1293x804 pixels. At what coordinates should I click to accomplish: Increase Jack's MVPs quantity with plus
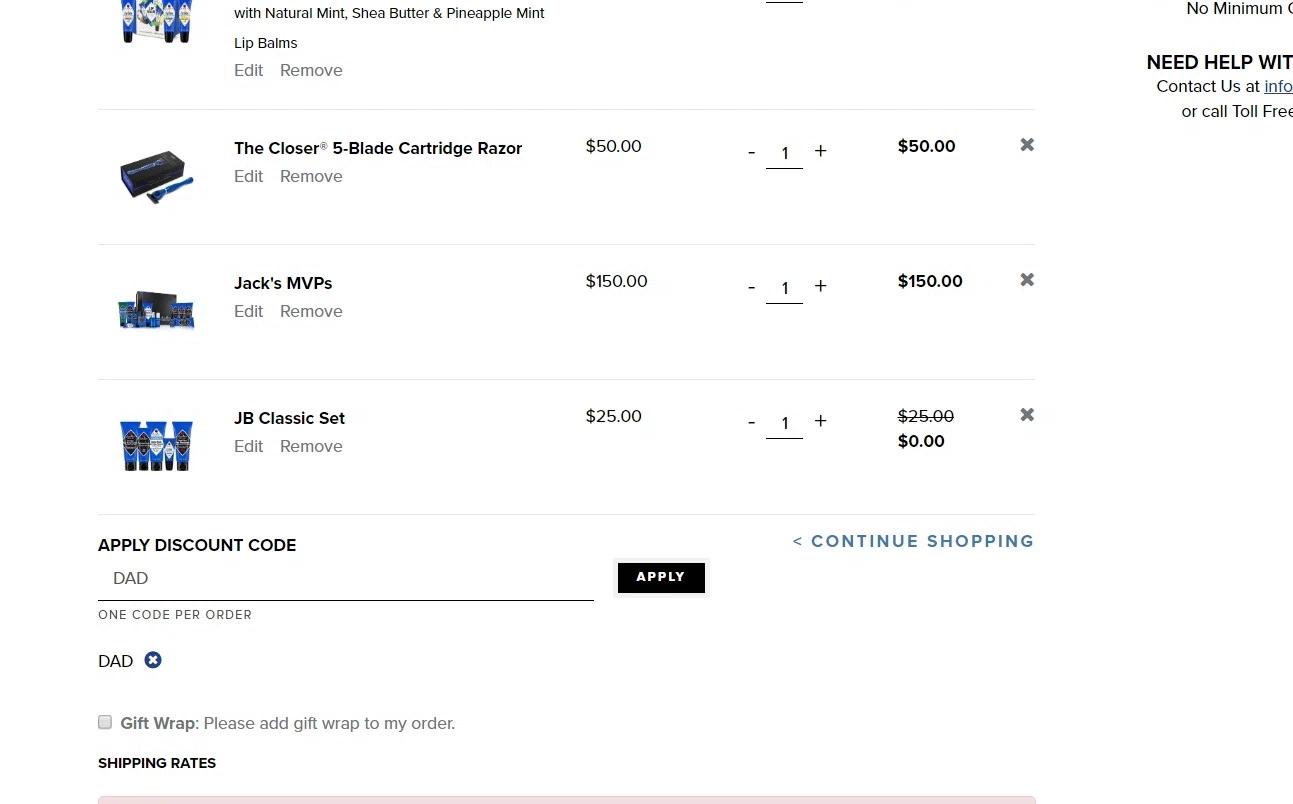[820, 286]
